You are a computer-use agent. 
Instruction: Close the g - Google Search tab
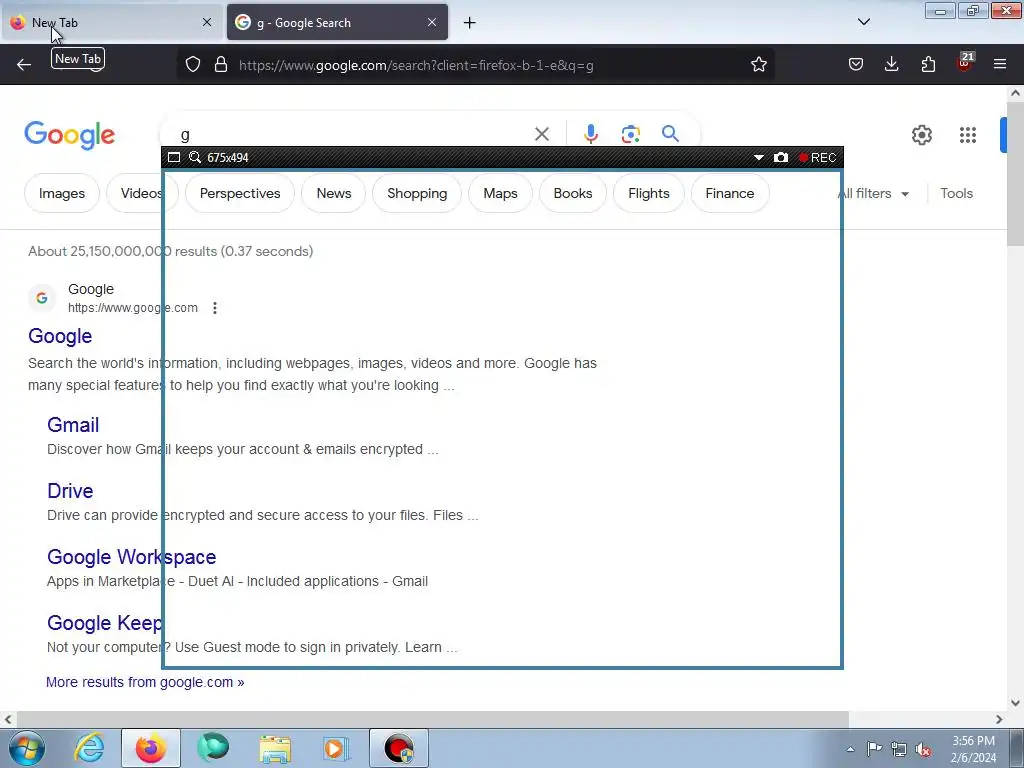[432, 22]
